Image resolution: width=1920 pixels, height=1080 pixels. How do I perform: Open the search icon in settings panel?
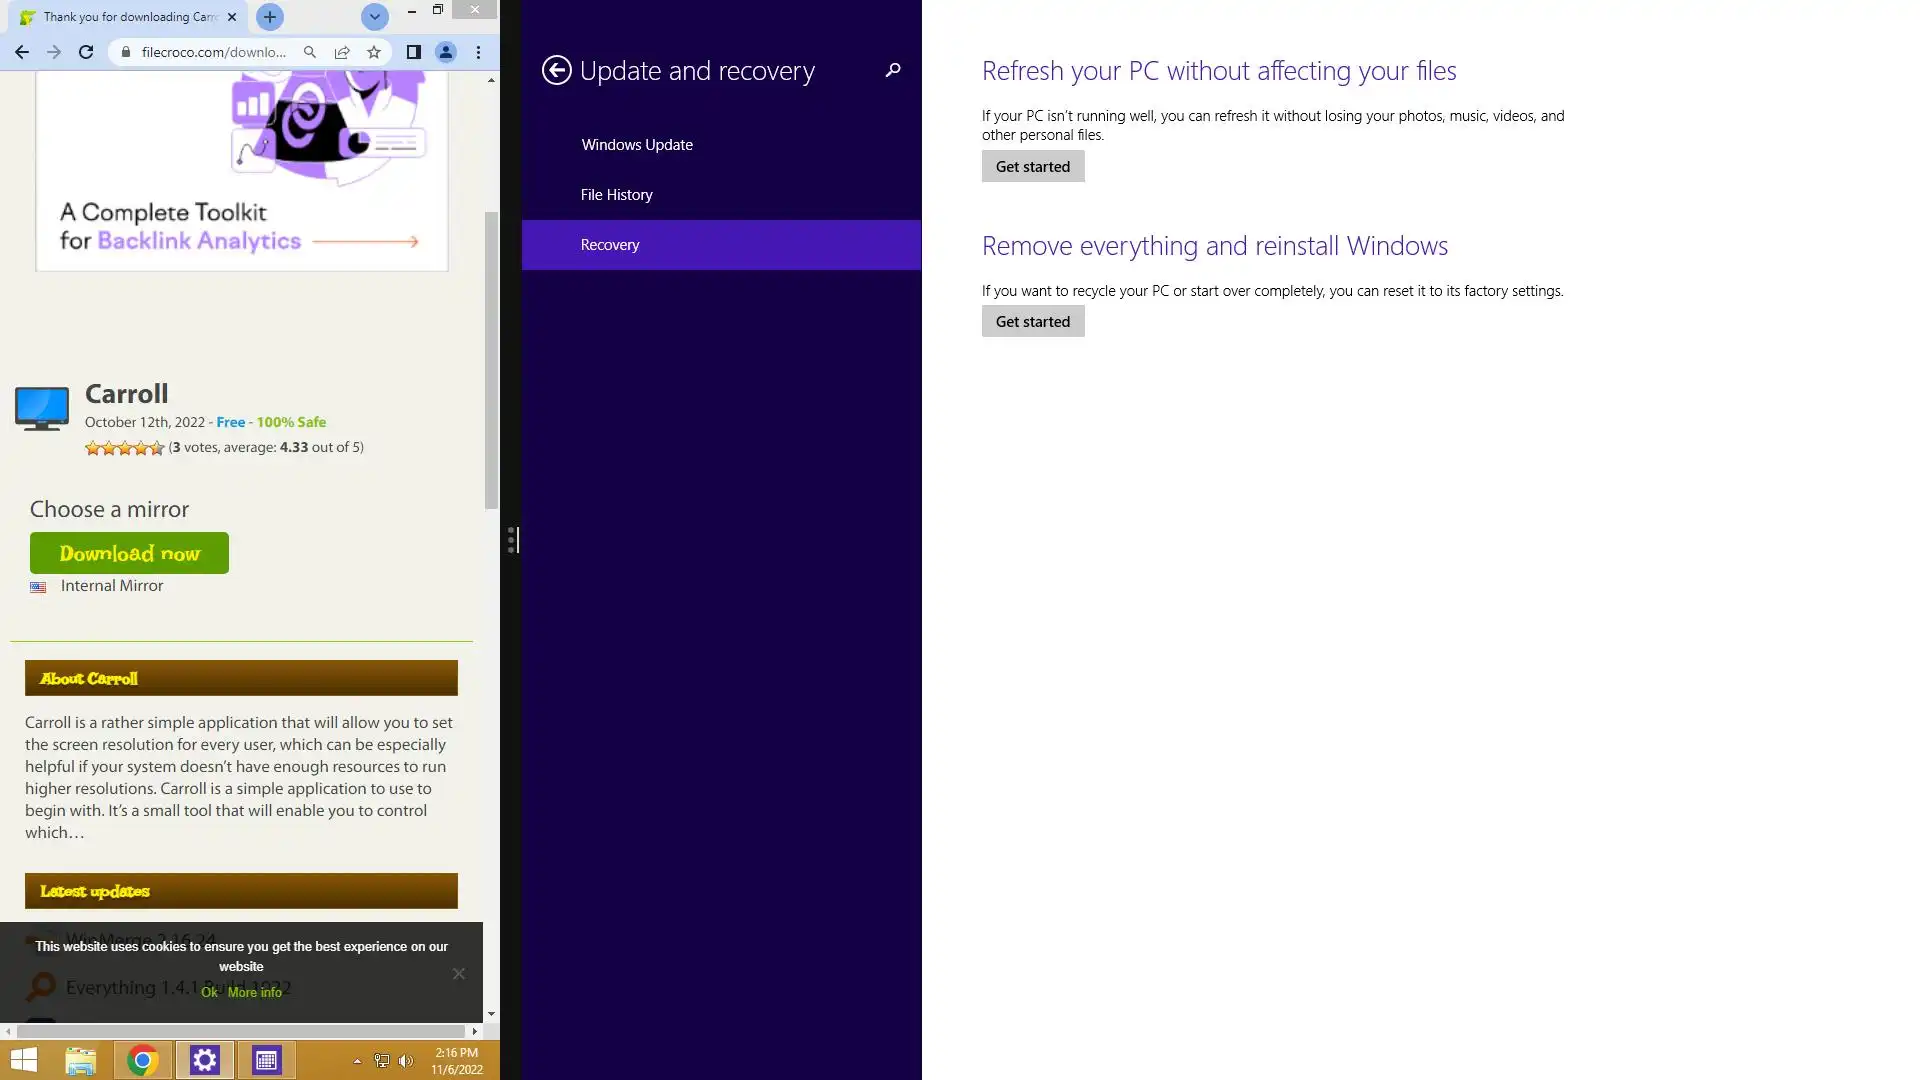tap(893, 70)
